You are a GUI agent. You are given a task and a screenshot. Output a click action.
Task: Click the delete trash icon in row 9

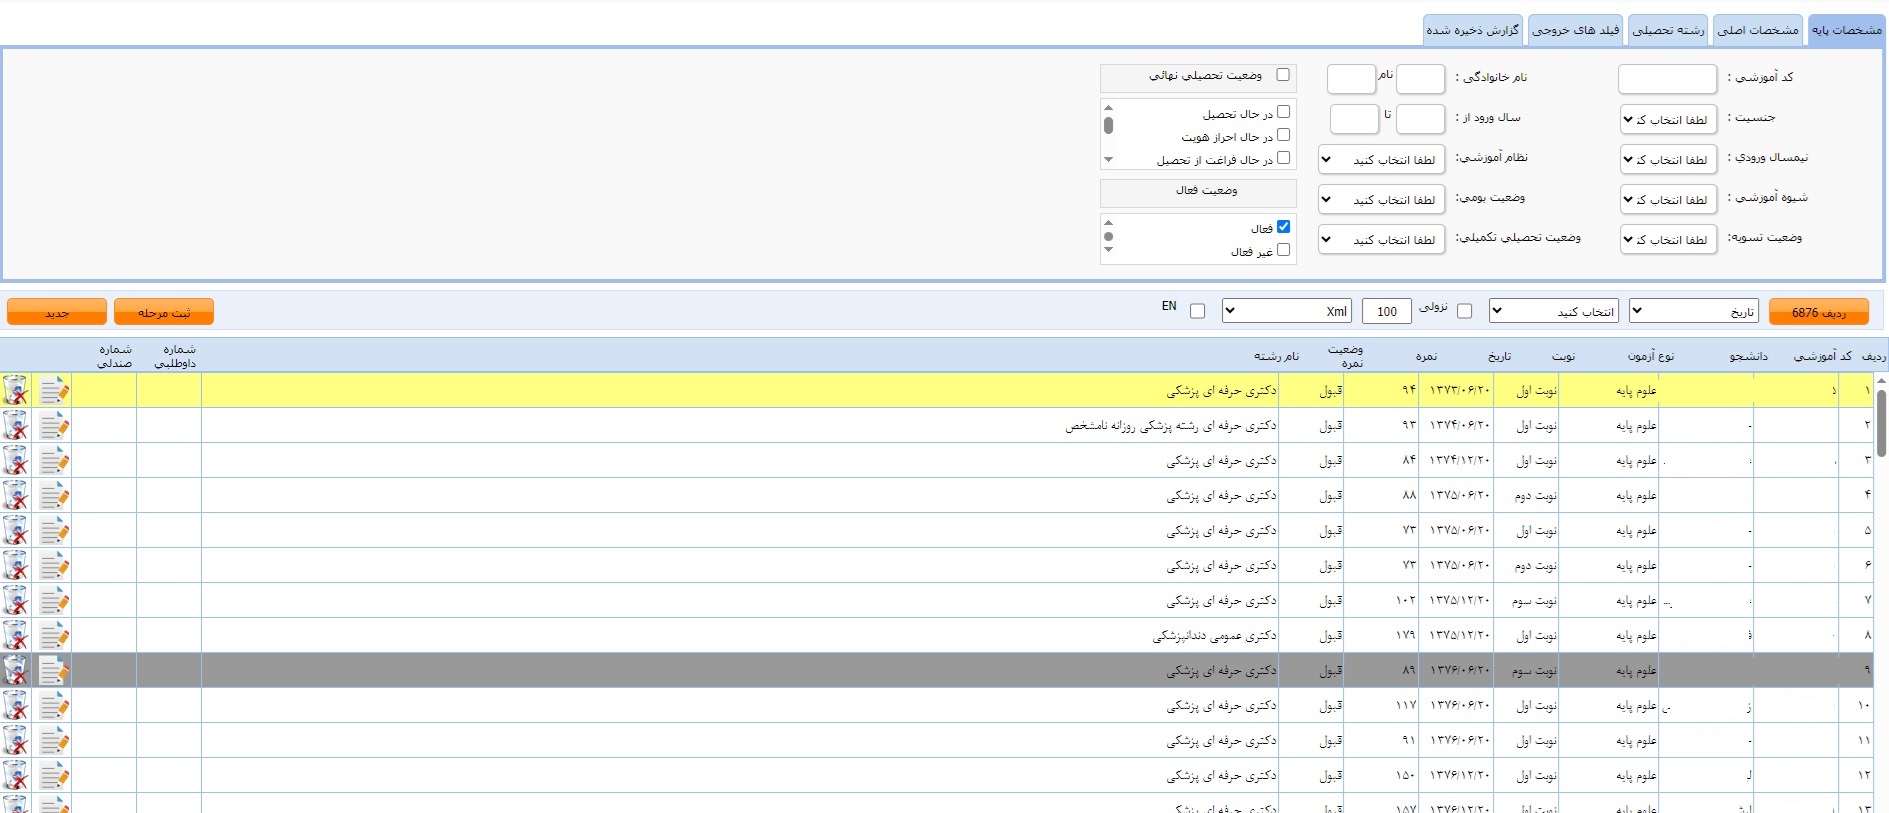[x=16, y=671]
